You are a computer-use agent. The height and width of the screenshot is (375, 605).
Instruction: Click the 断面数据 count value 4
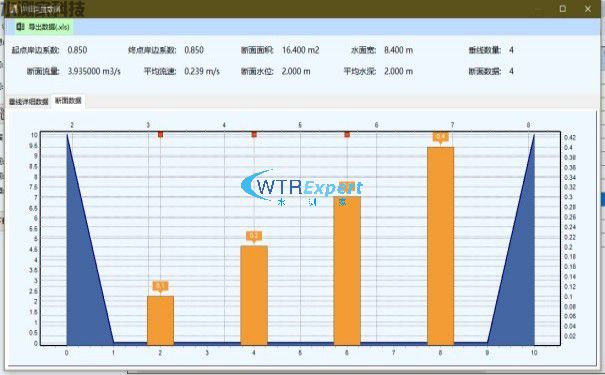coord(511,71)
